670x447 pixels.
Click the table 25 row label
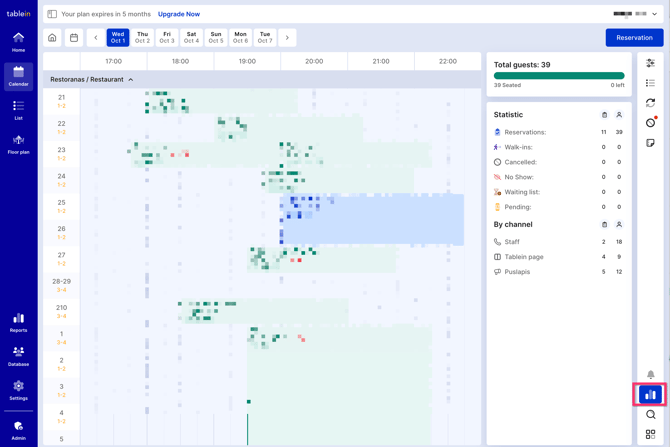pos(61,205)
